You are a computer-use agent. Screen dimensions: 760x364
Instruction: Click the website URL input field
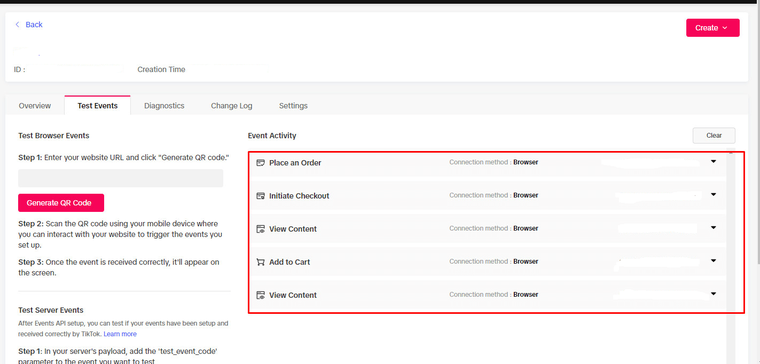coord(121,178)
